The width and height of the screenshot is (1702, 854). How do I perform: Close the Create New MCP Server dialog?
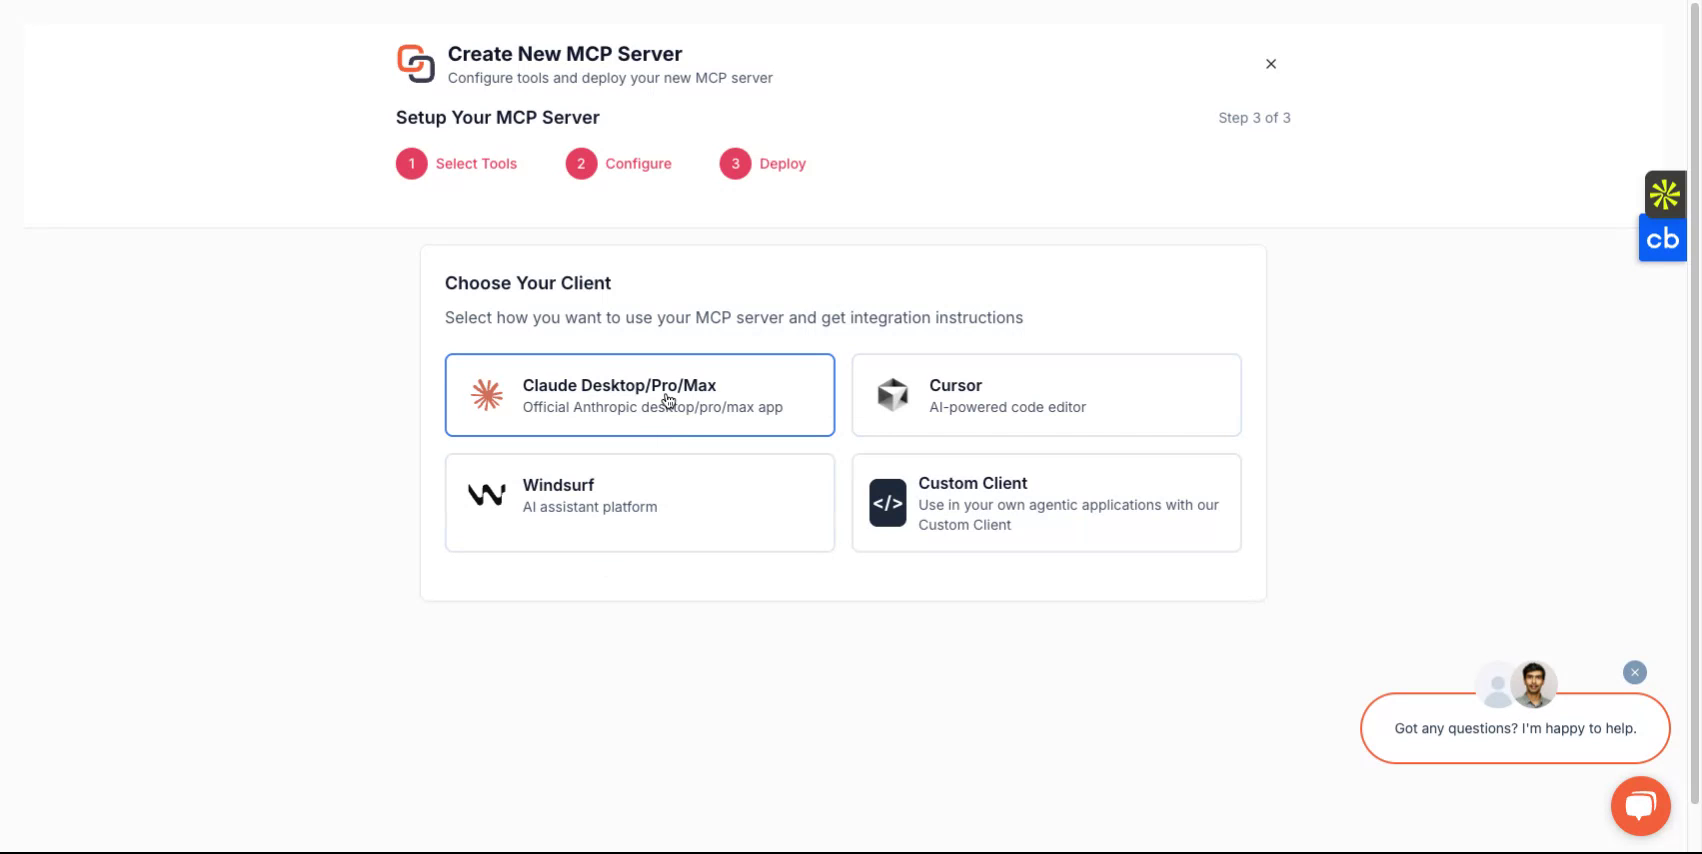1271,64
